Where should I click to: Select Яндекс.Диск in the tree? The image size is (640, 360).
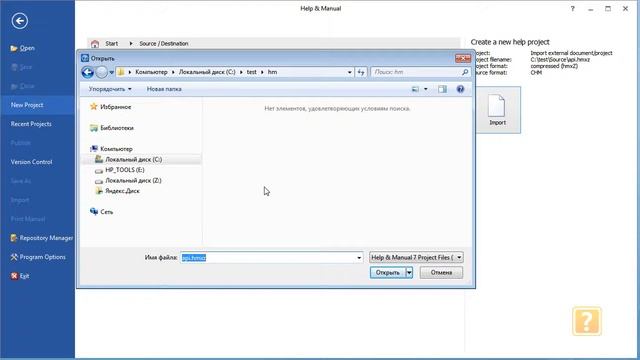point(122,191)
